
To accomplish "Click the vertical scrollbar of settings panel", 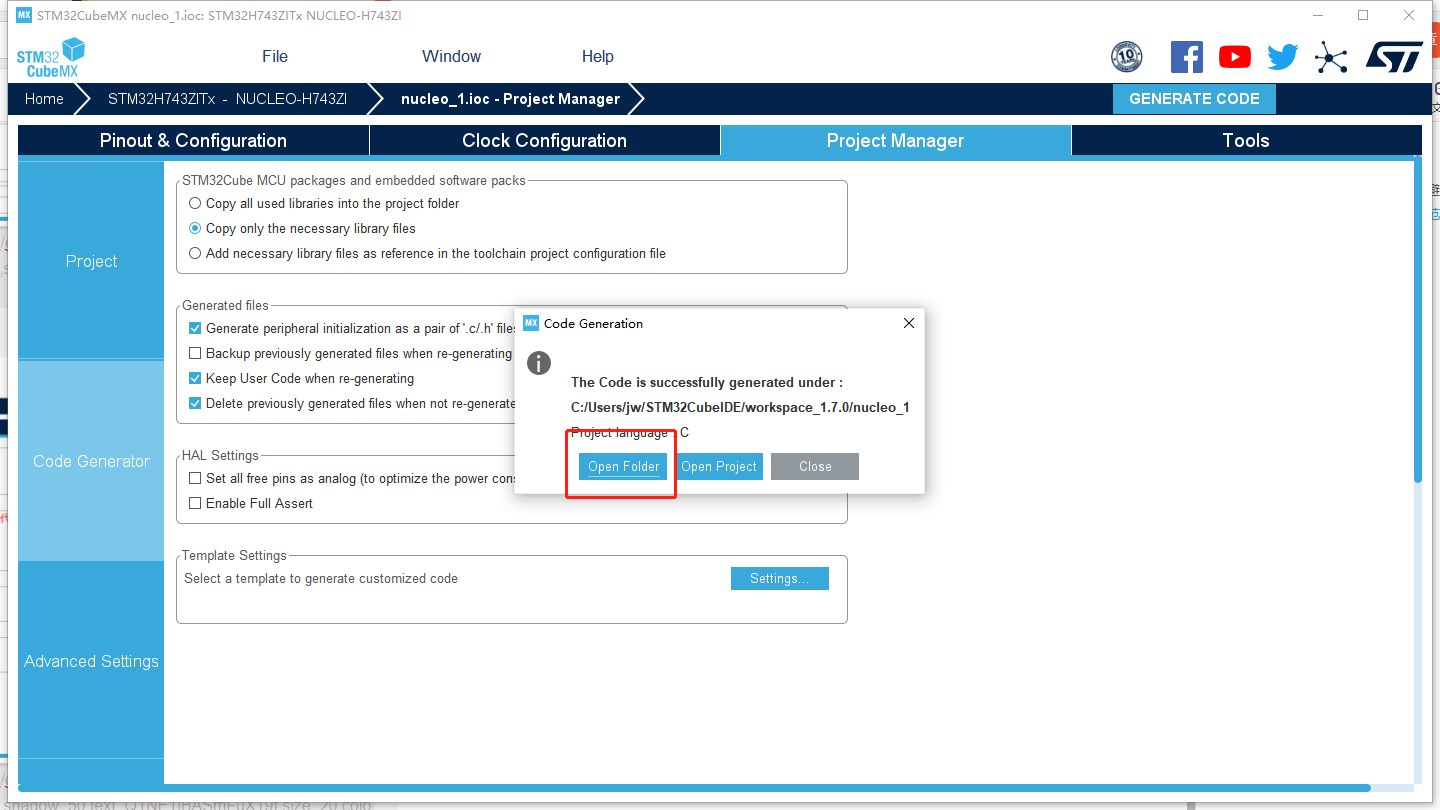I will click(x=1418, y=320).
